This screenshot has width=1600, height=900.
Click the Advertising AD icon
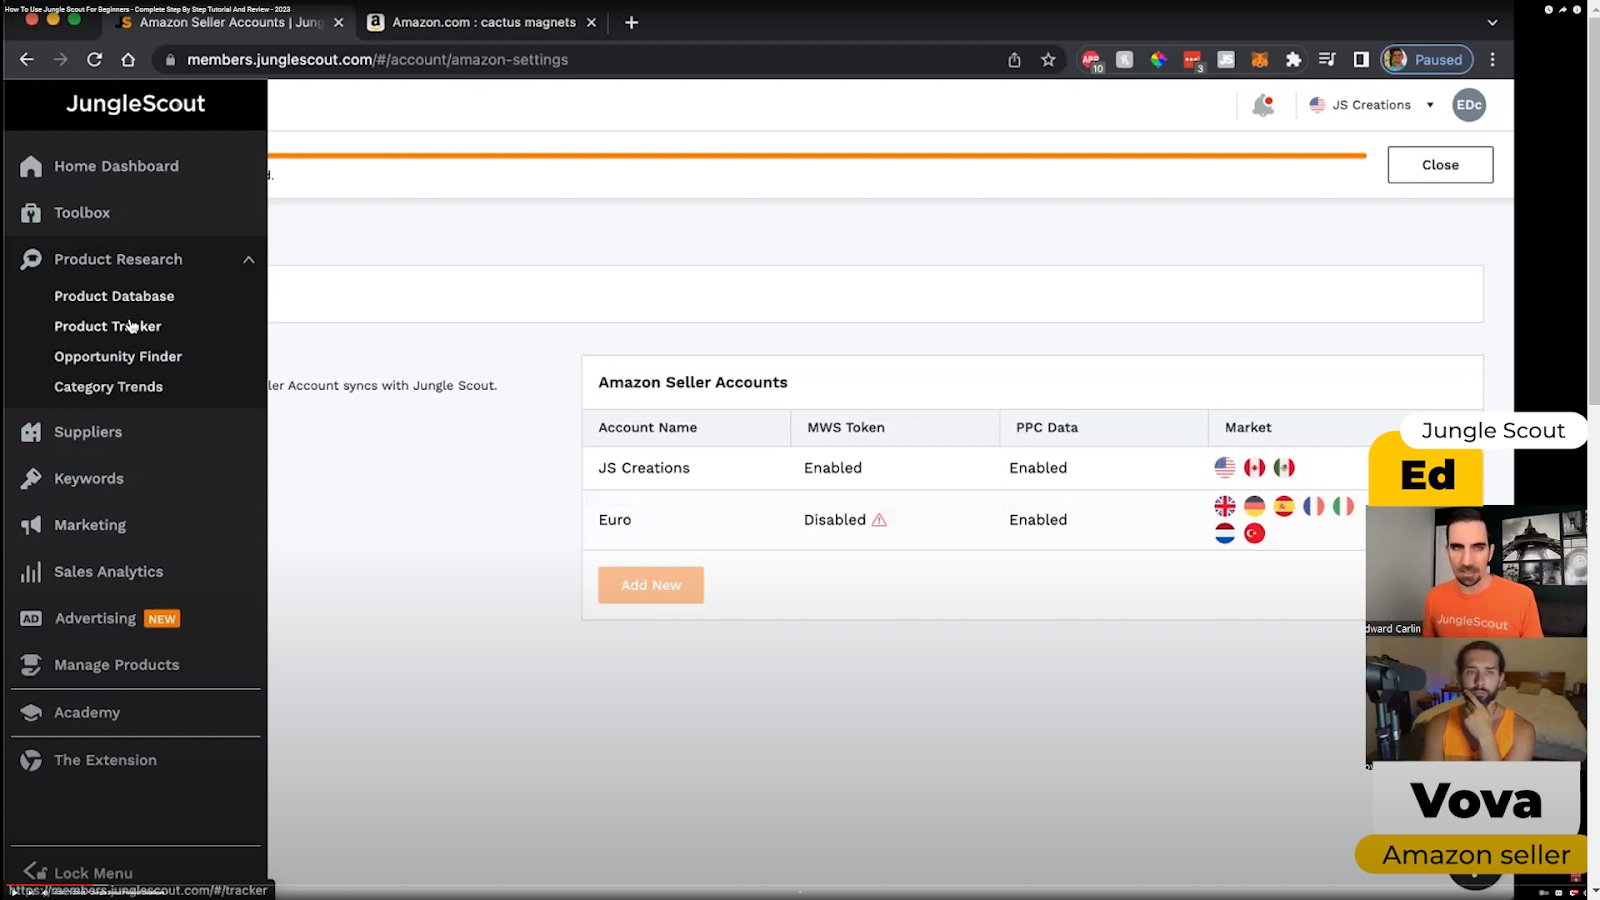coord(31,619)
